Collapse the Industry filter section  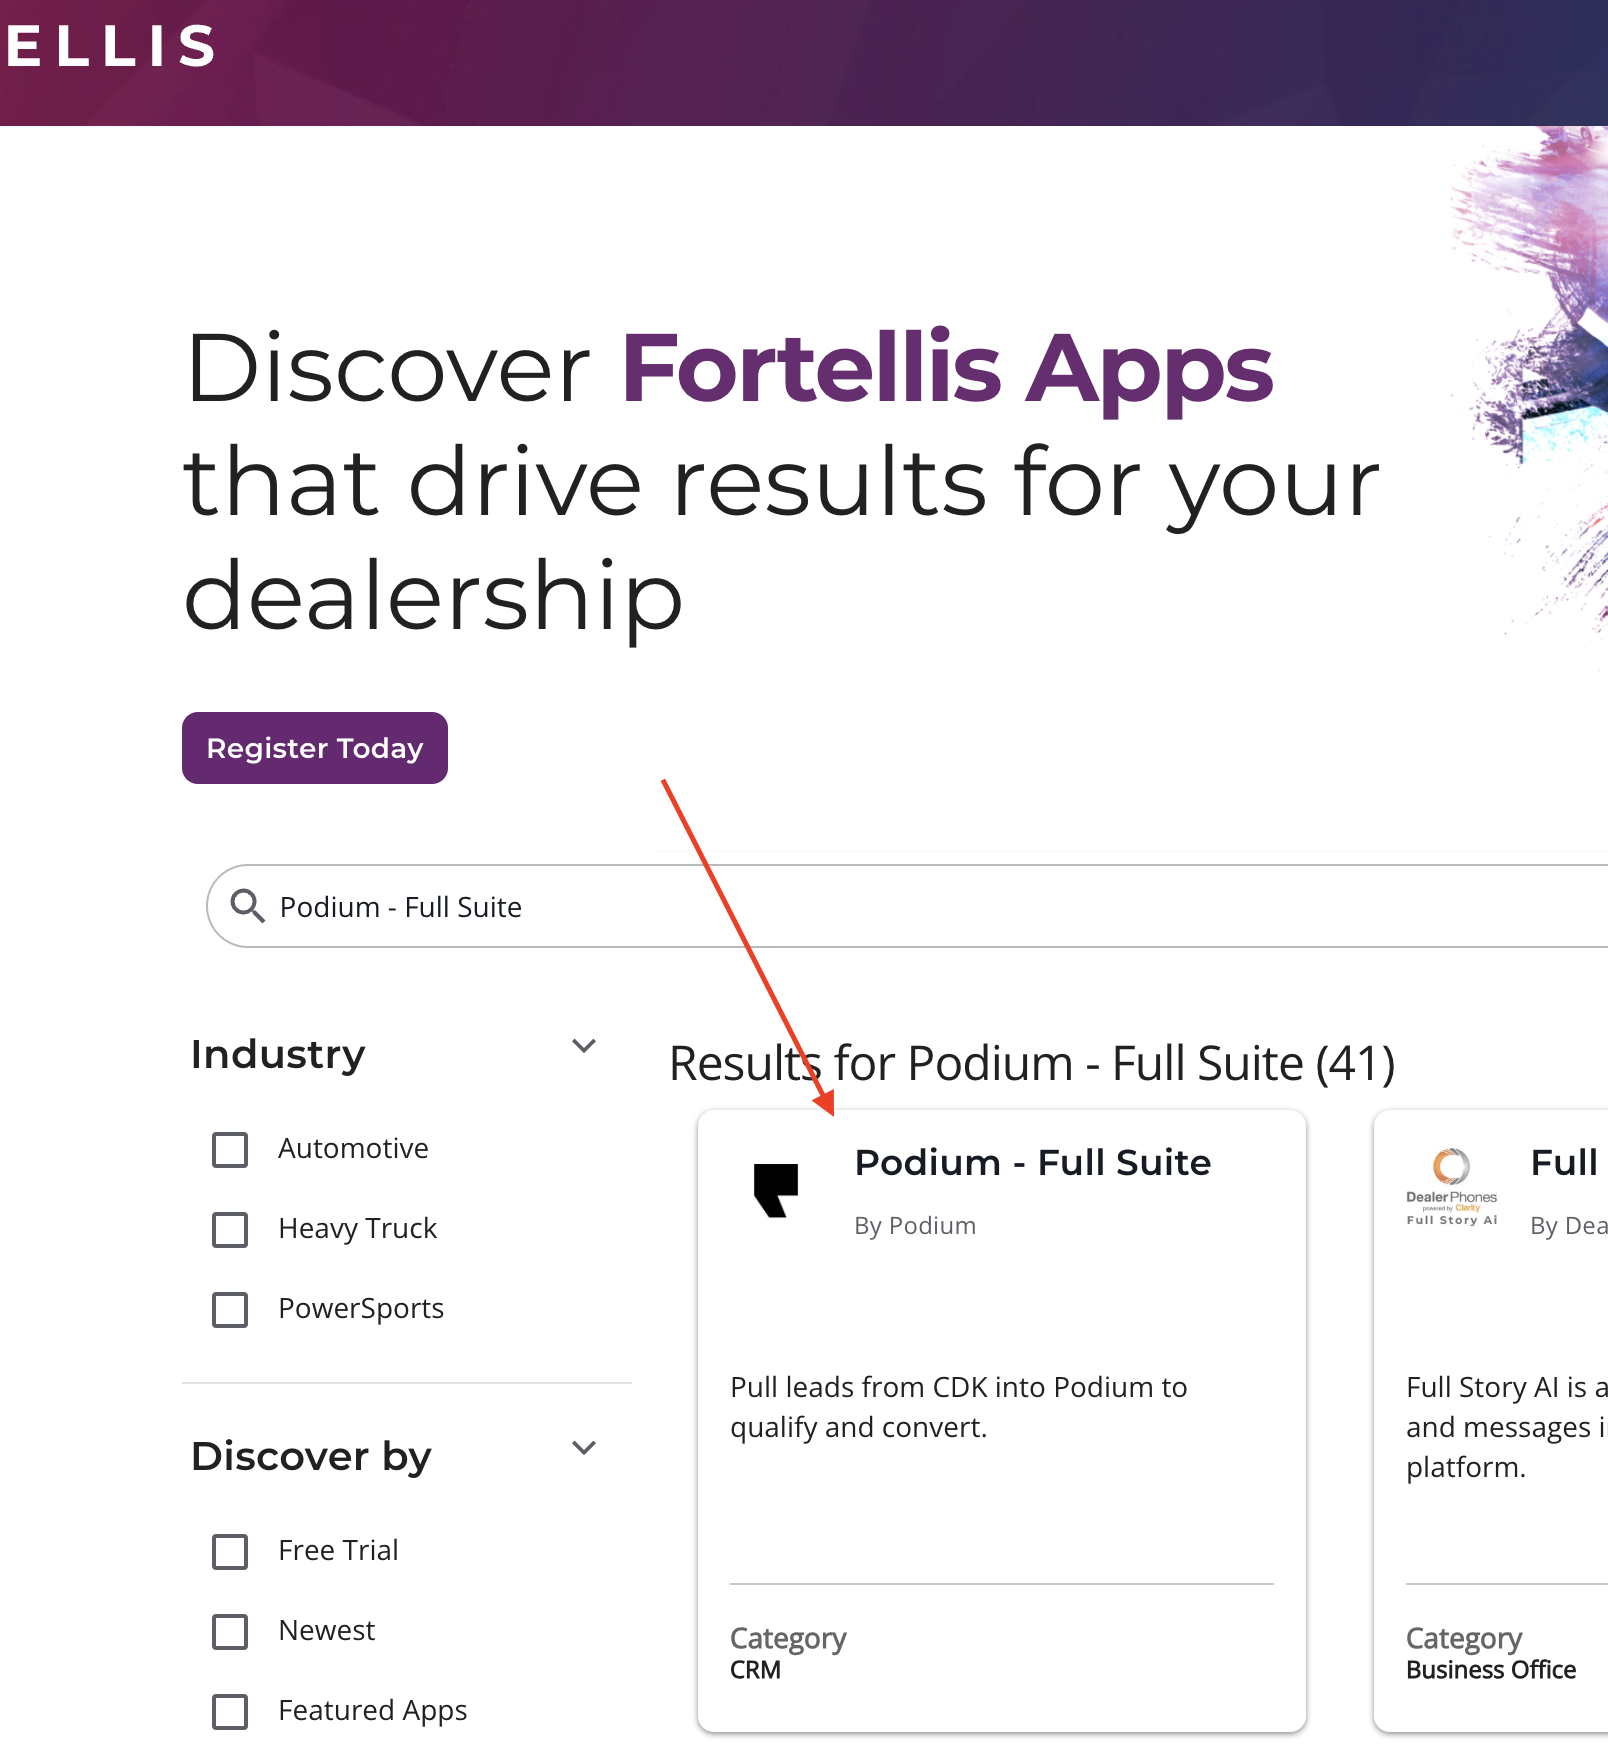click(x=585, y=1046)
